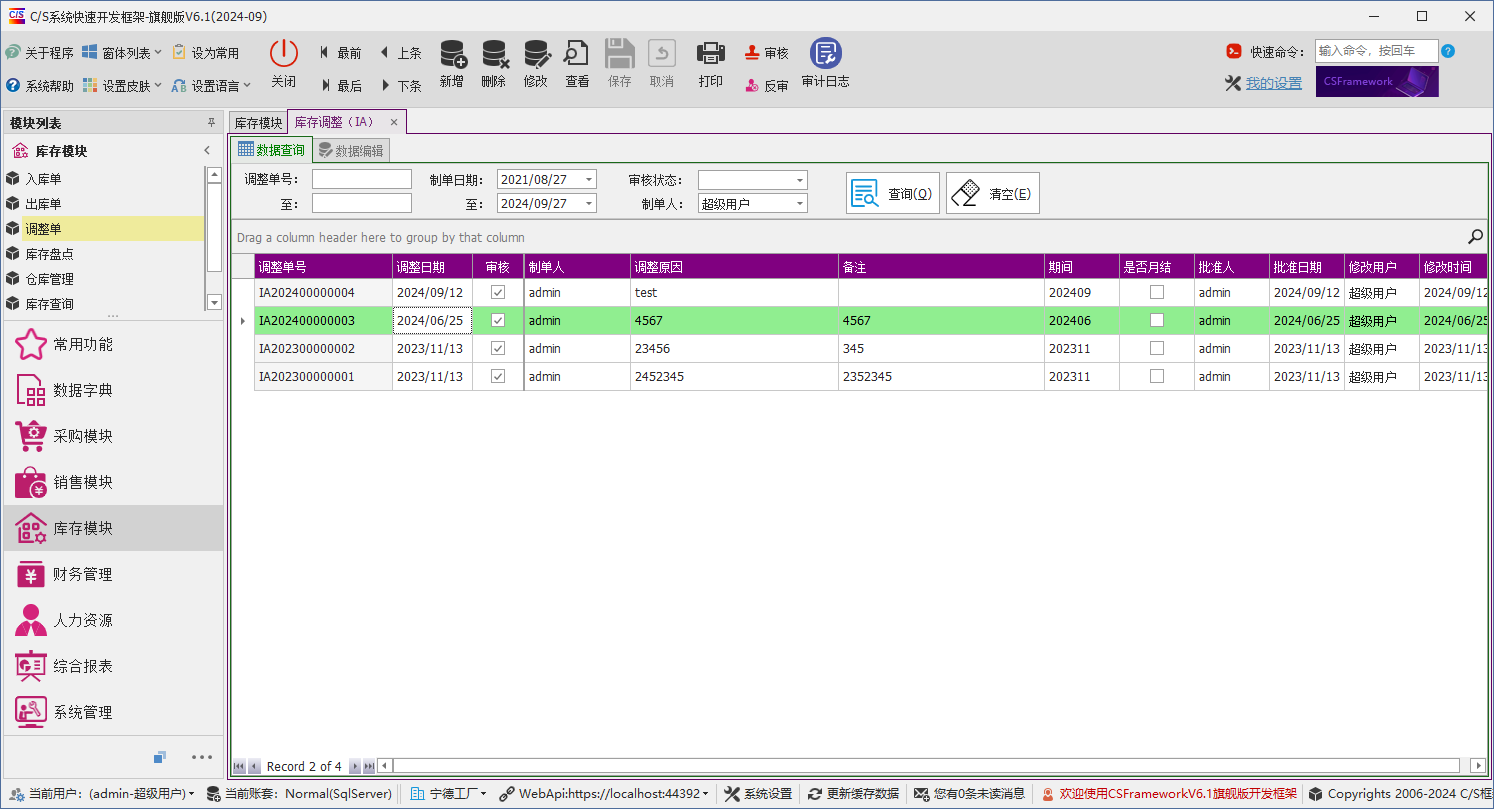Switch to the 库存模块 document tab
Screen dimensions: 1494x809
(259, 123)
